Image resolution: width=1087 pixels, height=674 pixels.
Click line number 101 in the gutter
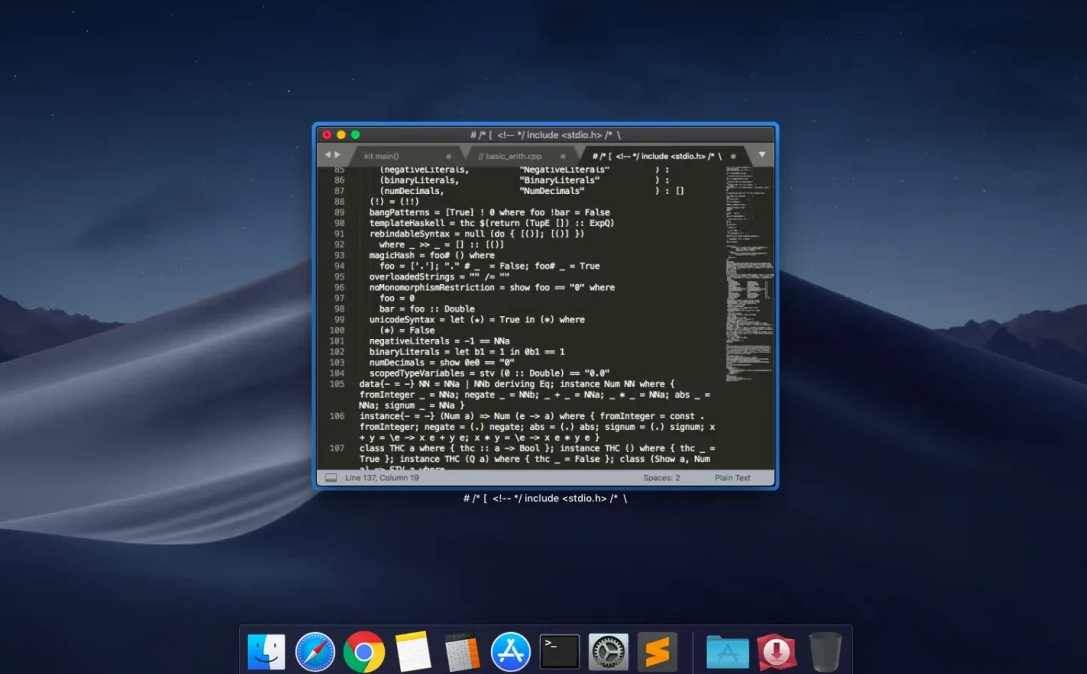point(337,341)
